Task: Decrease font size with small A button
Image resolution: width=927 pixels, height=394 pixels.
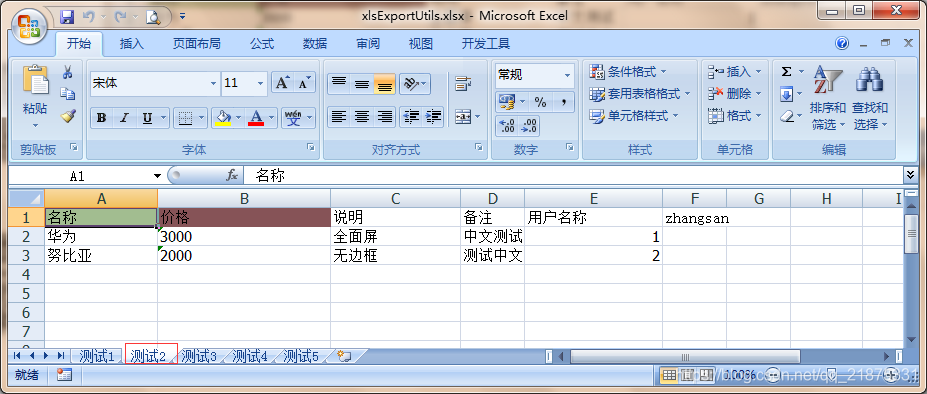Action: pyautogui.click(x=304, y=83)
